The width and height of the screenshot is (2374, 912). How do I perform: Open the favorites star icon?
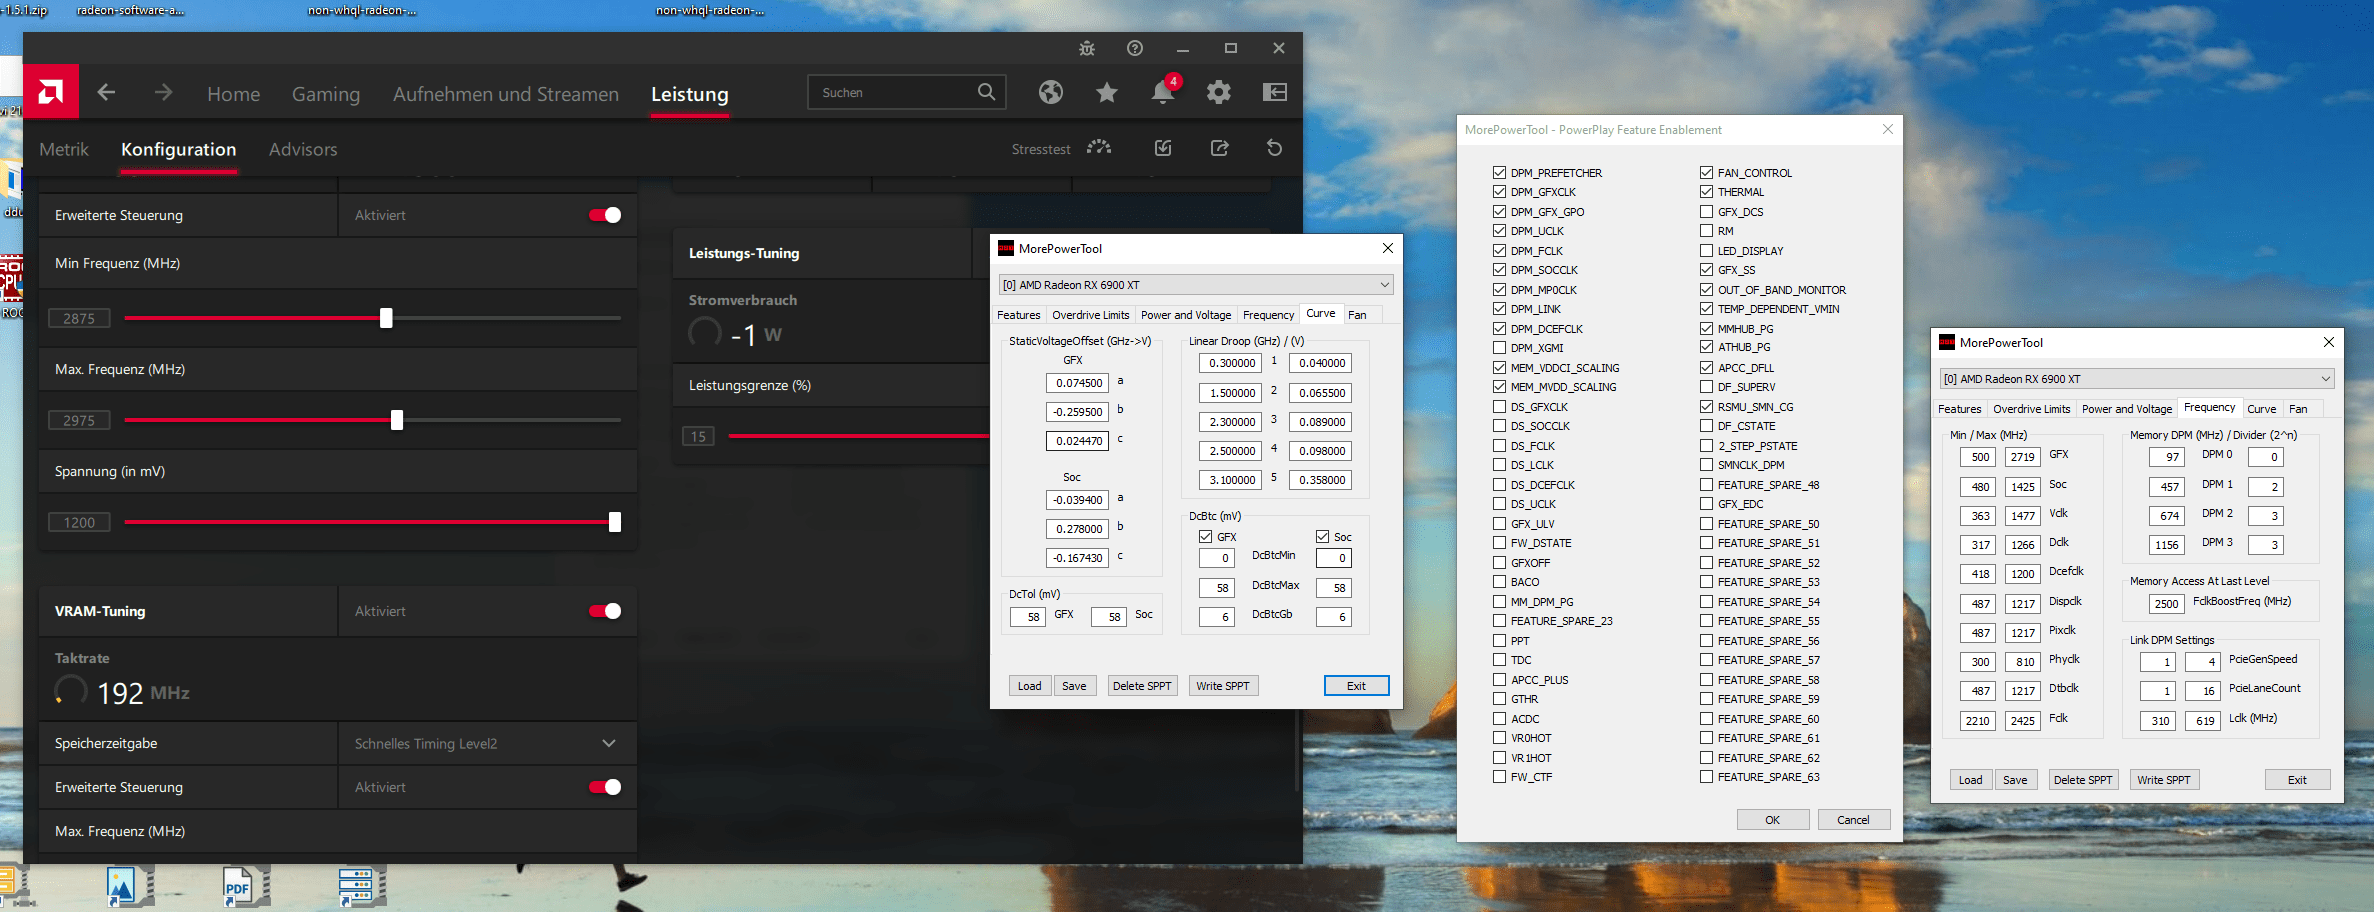point(1106,92)
